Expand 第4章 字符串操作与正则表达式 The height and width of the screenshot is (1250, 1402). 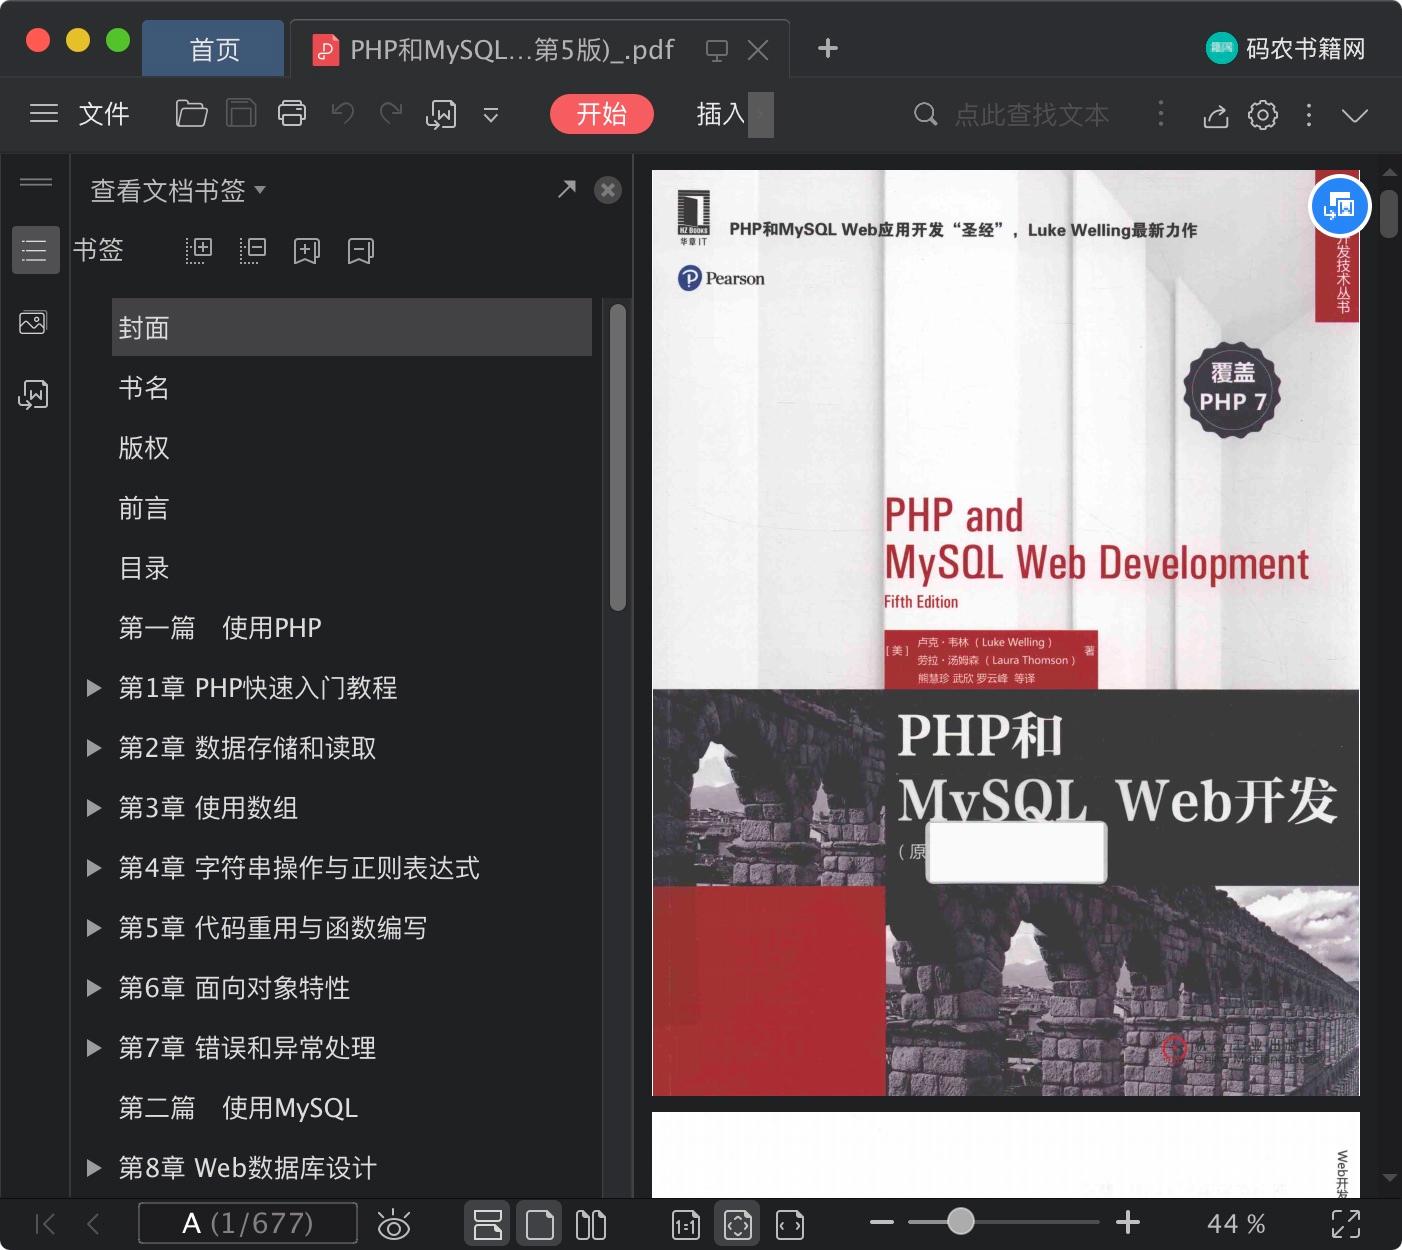(x=94, y=868)
